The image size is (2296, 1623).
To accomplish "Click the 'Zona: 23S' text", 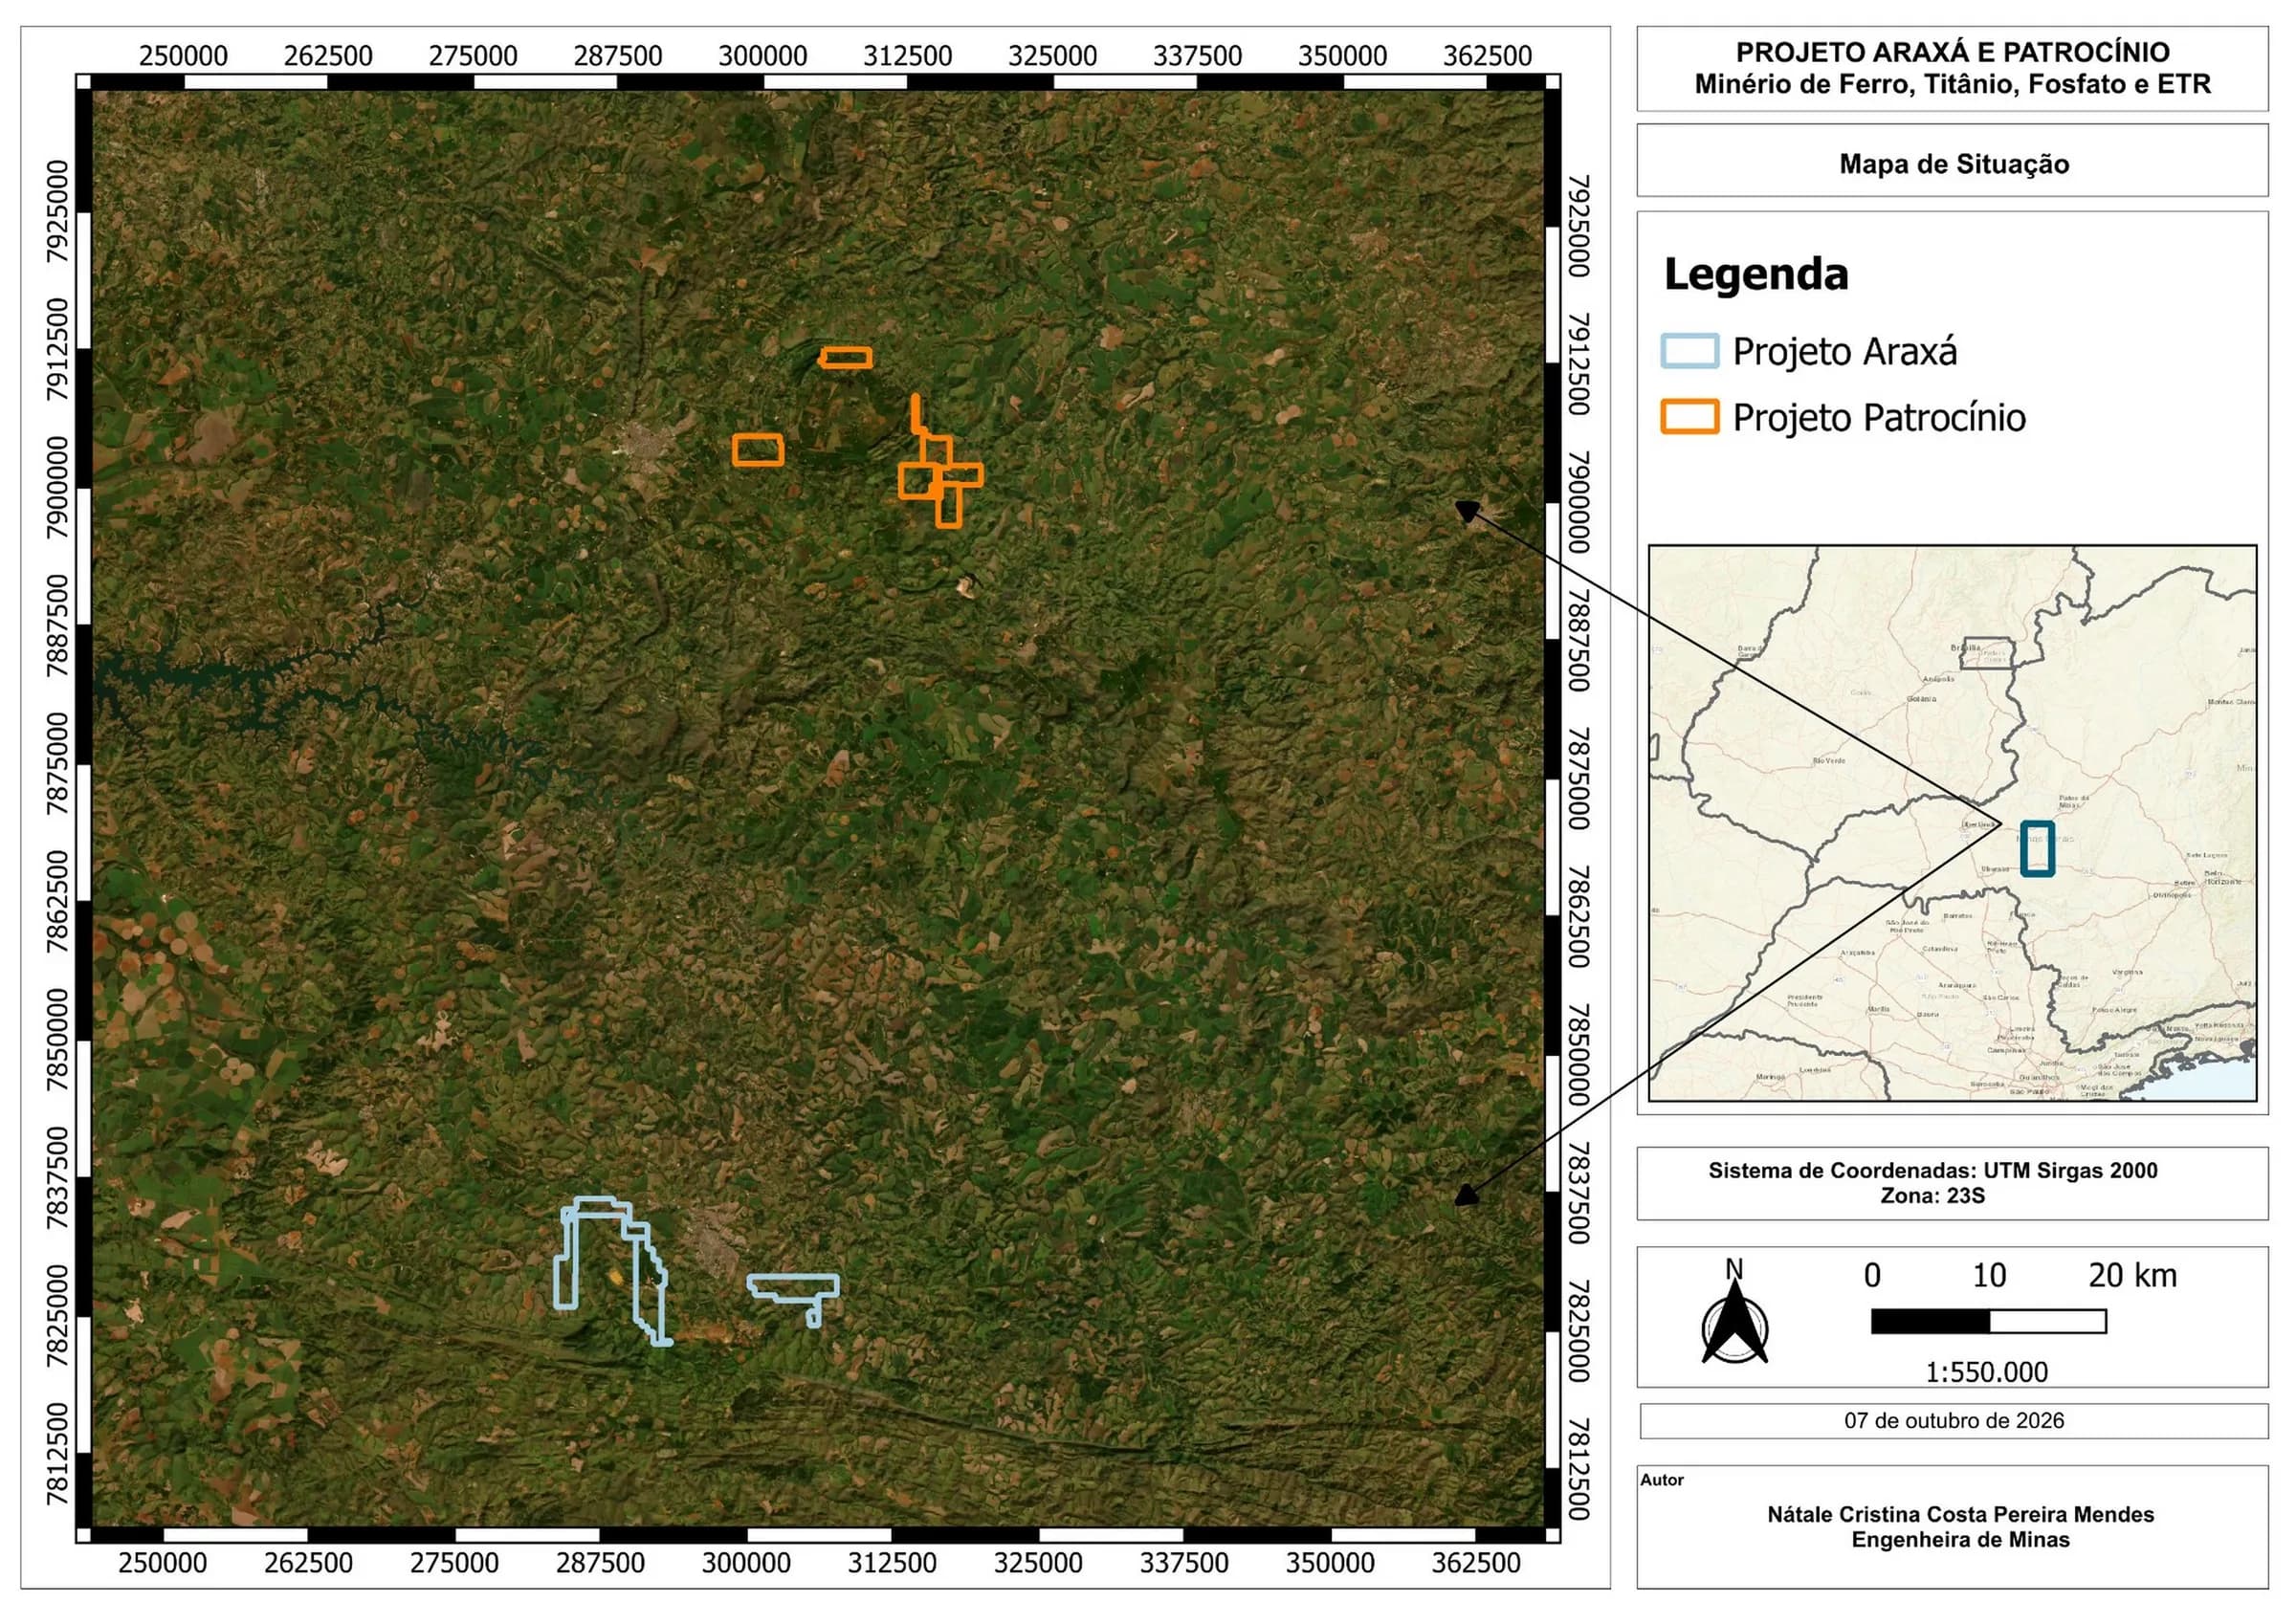I will [x=1932, y=1195].
